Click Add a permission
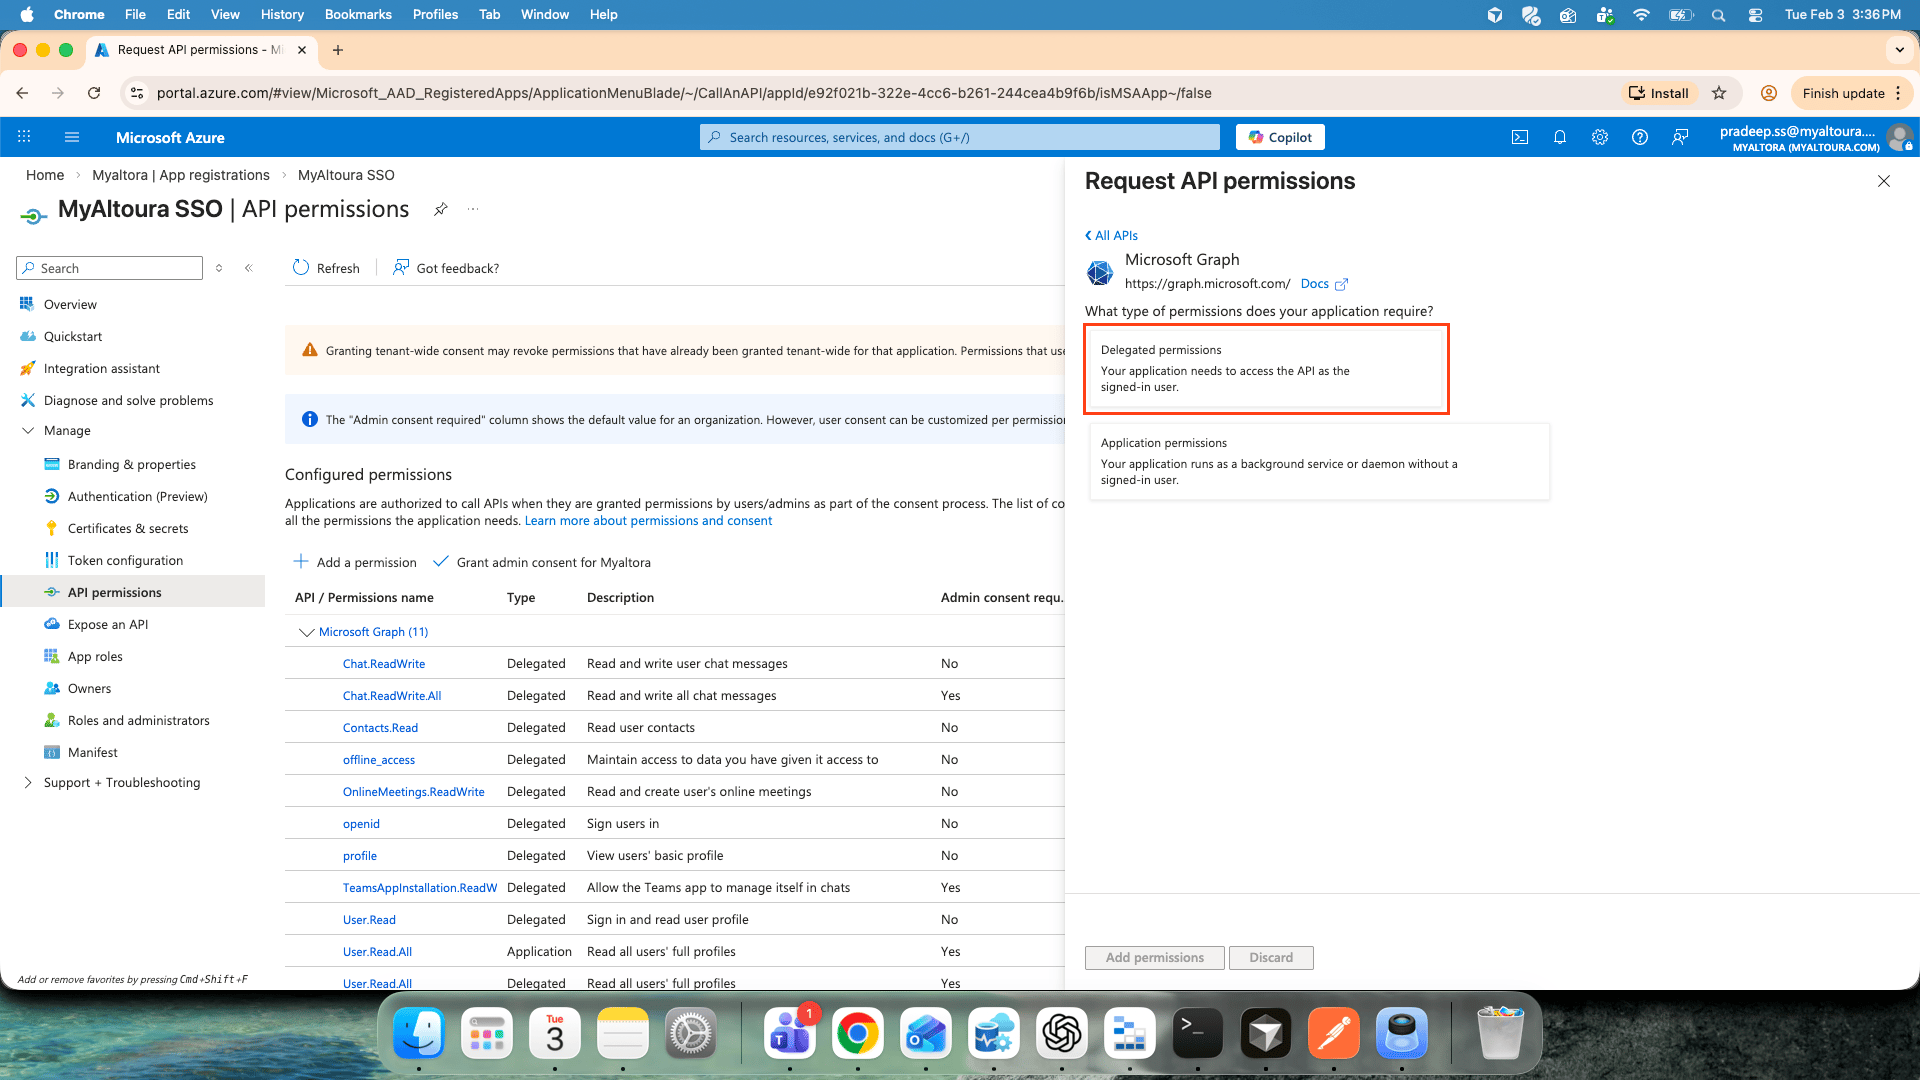Viewport: 1920px width, 1080px height. (x=355, y=563)
